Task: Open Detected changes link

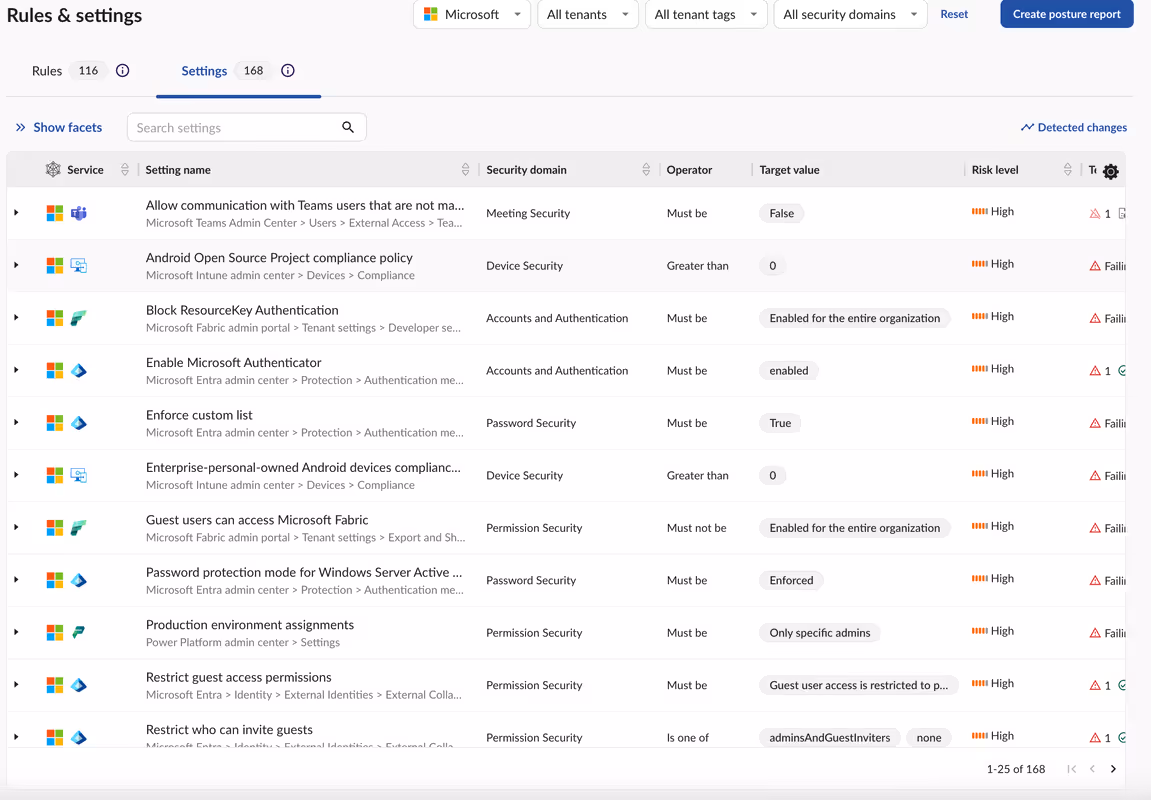Action: (x=1073, y=127)
